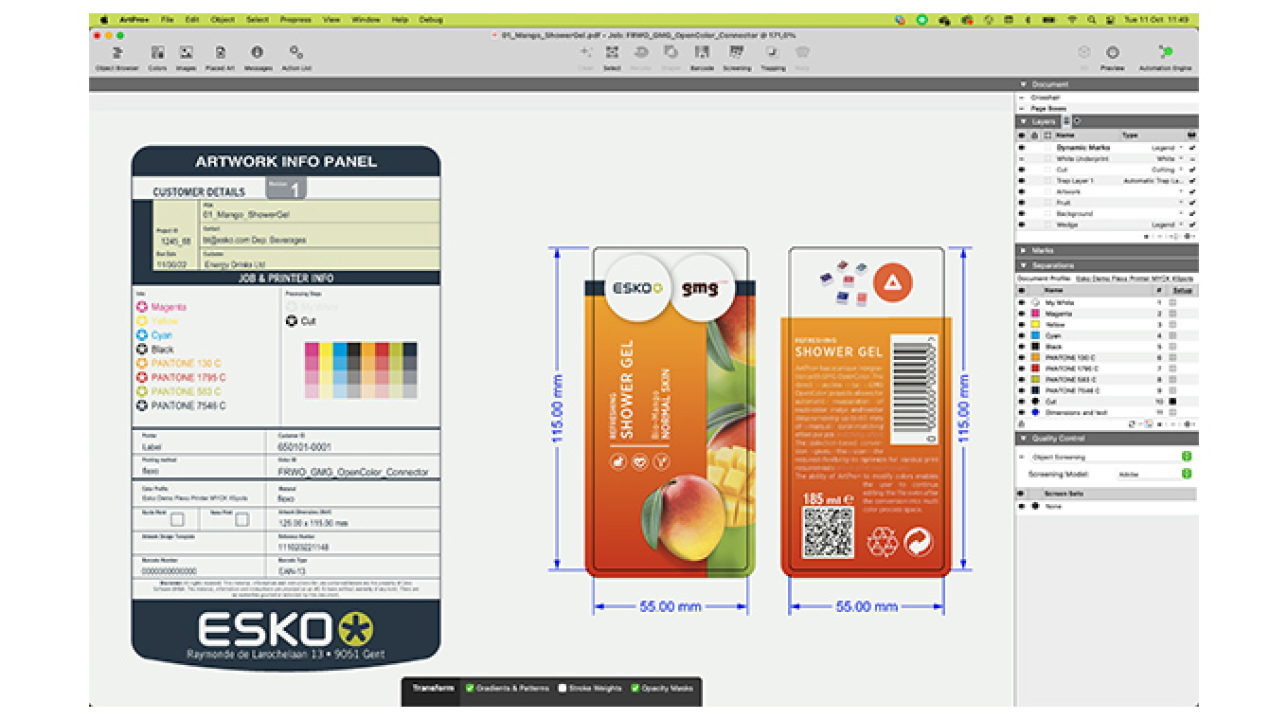1280x720 pixels.
Task: Open the Screening tool
Action: [x=737, y=57]
